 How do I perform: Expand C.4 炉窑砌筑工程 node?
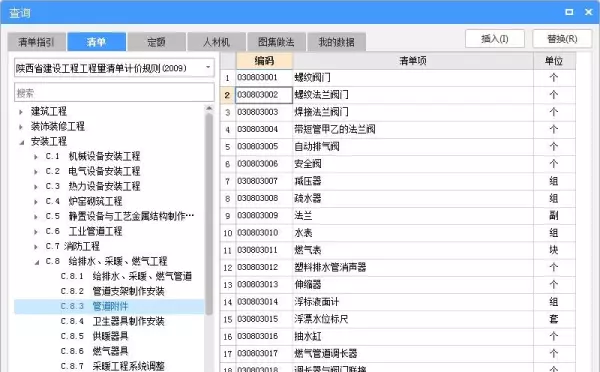(36, 202)
